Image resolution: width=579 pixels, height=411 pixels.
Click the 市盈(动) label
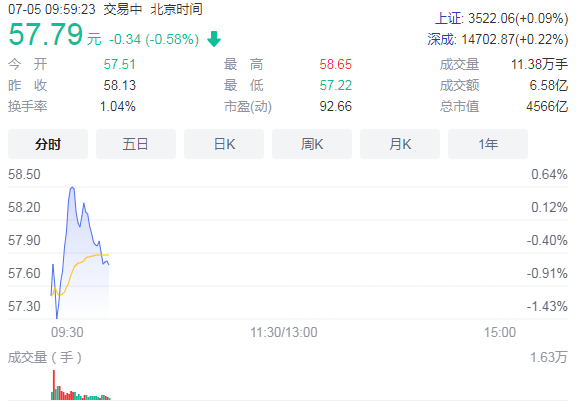(248, 106)
